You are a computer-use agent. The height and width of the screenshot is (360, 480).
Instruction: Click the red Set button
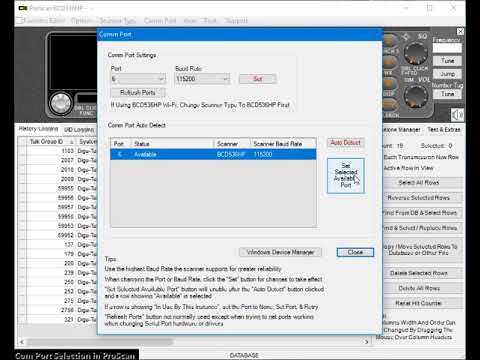pyautogui.click(x=257, y=79)
